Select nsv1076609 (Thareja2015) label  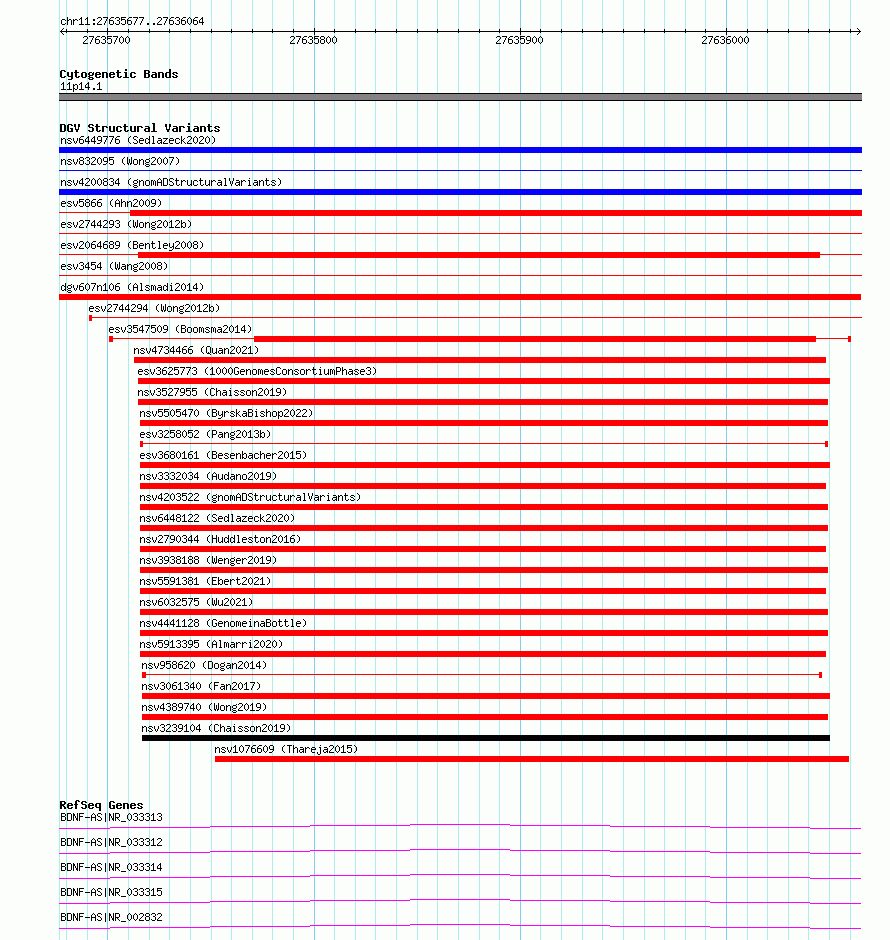(x=286, y=749)
